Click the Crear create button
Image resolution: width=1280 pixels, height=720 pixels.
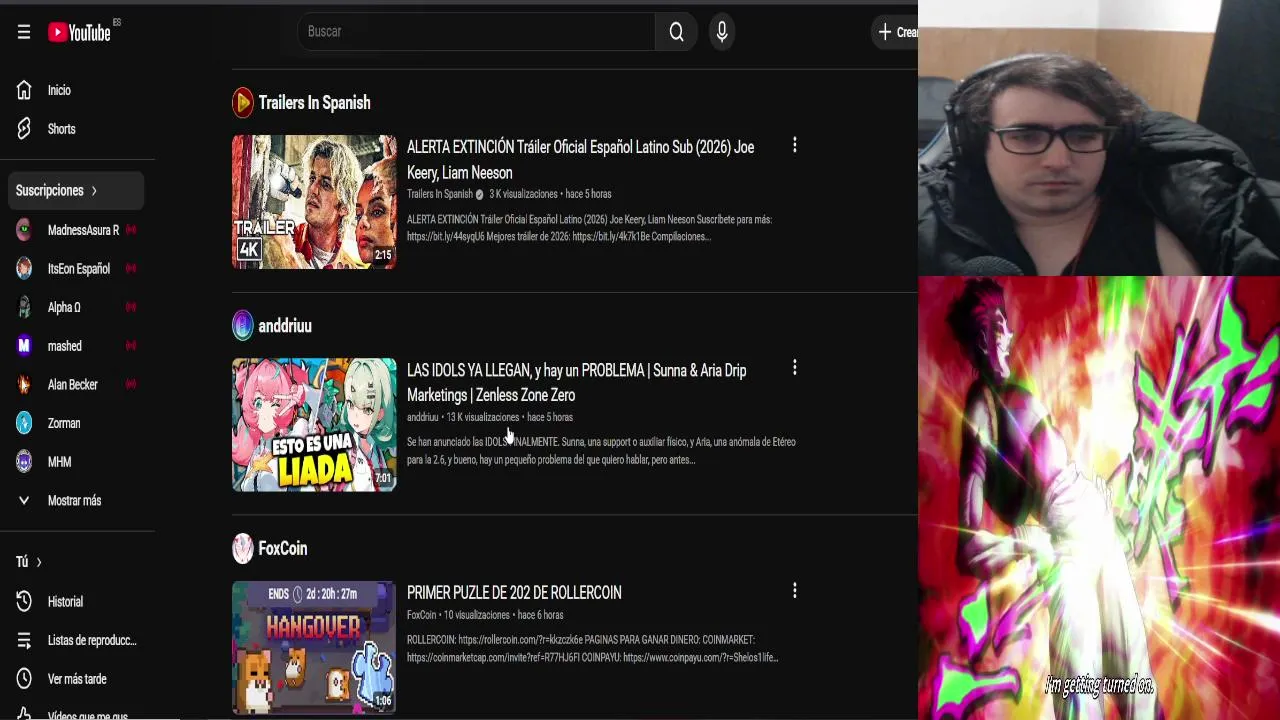[x=896, y=32]
